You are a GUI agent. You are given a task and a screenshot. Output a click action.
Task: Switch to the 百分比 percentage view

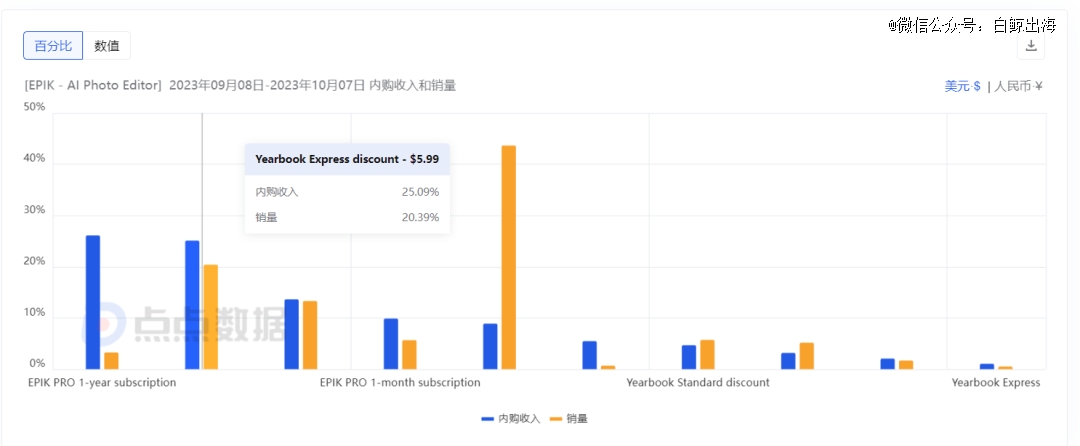[x=53, y=46]
